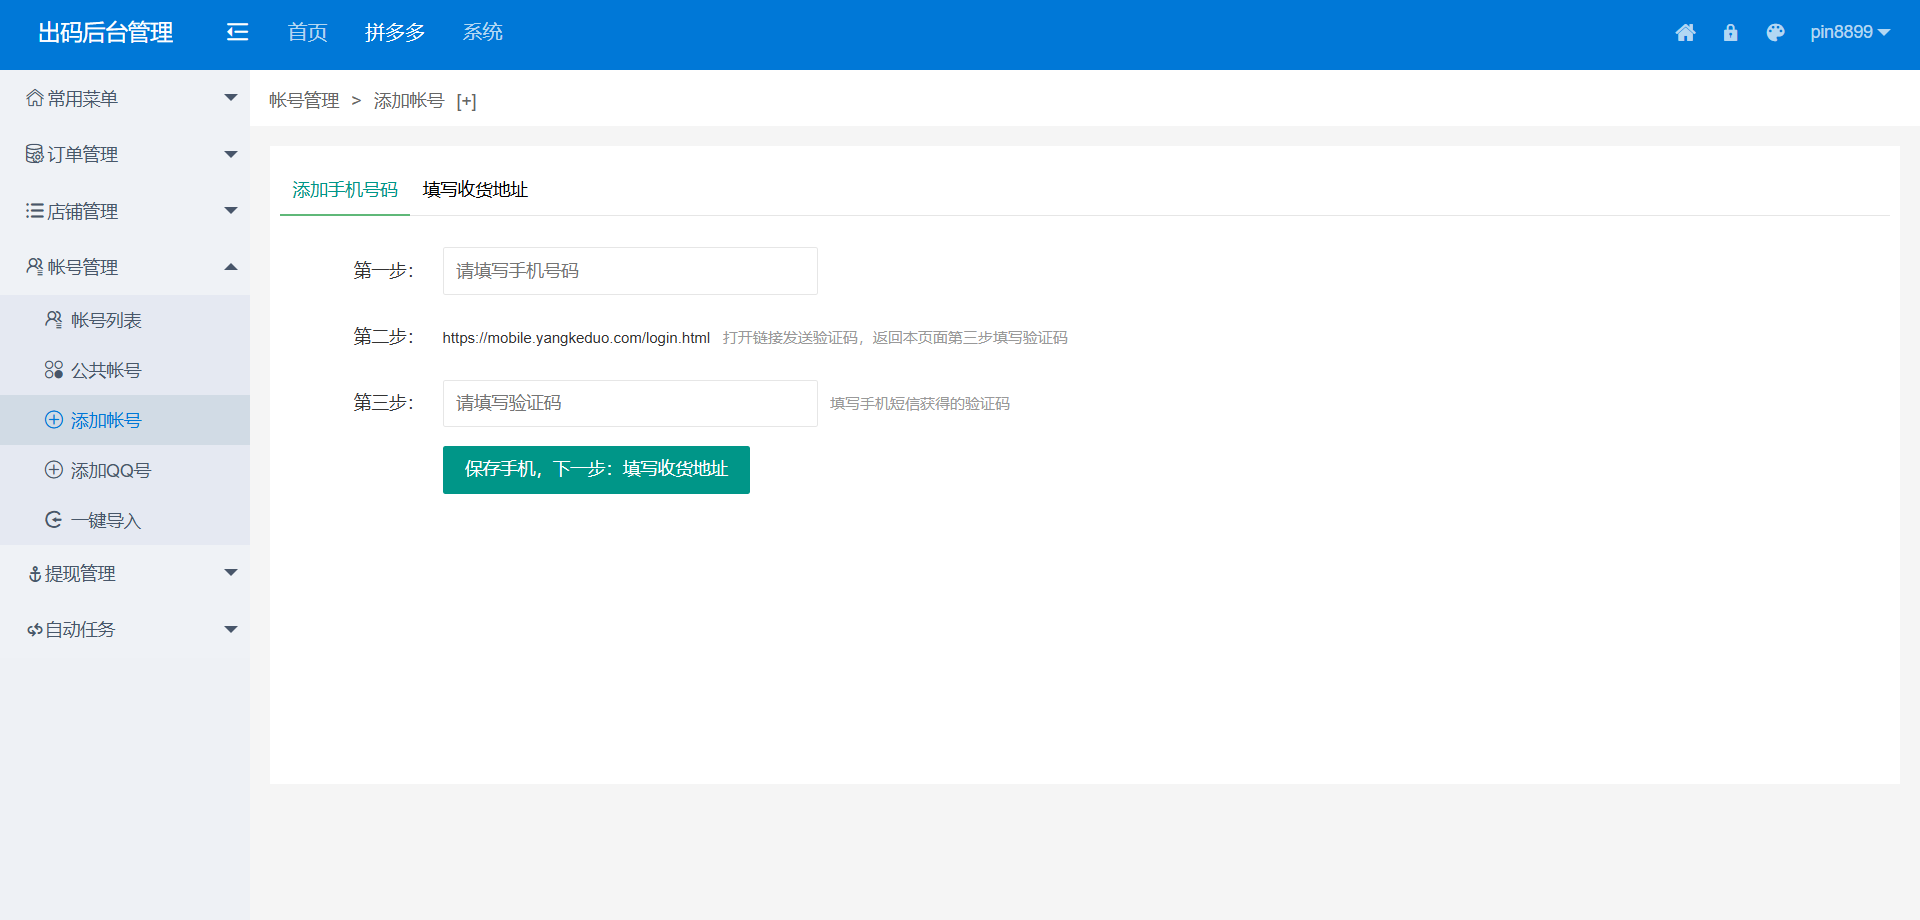Click the lock screen icon
Image resolution: width=1920 pixels, height=920 pixels.
1730,33
